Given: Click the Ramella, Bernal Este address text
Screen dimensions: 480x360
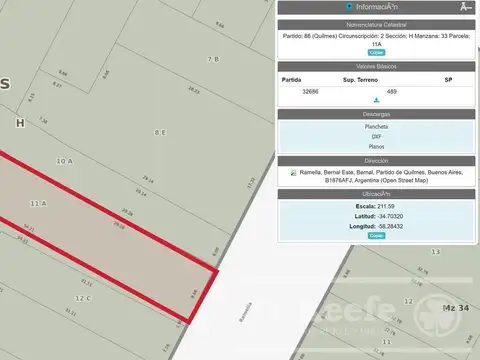Looking at the screenshot, I should click(x=381, y=176).
